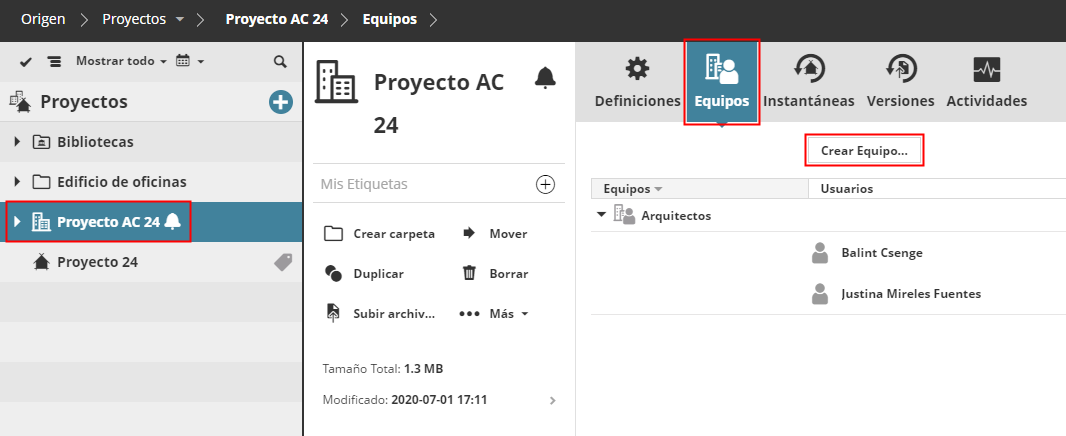This screenshot has height=436, width=1066.
Task: Click the Subir archivo upload icon
Action: point(334,313)
